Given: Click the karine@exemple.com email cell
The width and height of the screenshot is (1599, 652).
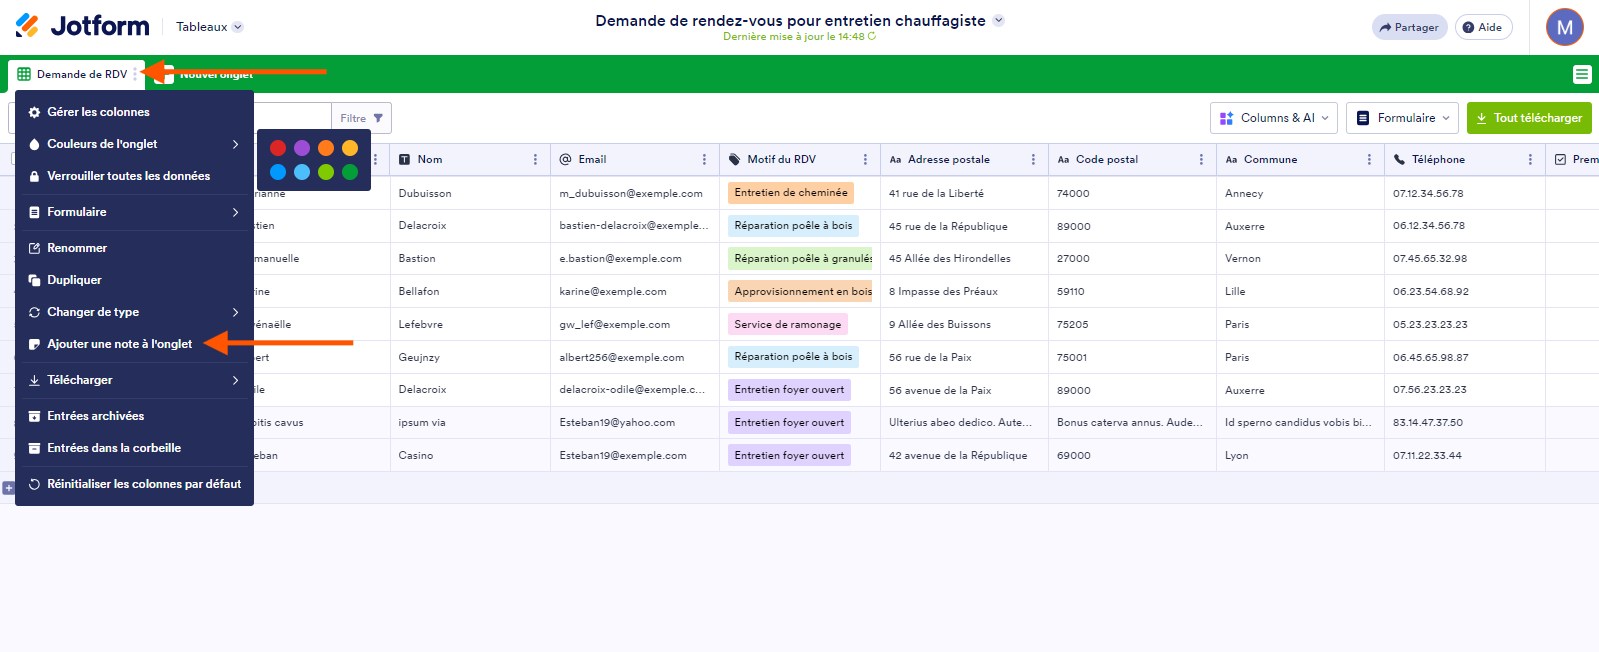Looking at the screenshot, I should [x=634, y=291].
